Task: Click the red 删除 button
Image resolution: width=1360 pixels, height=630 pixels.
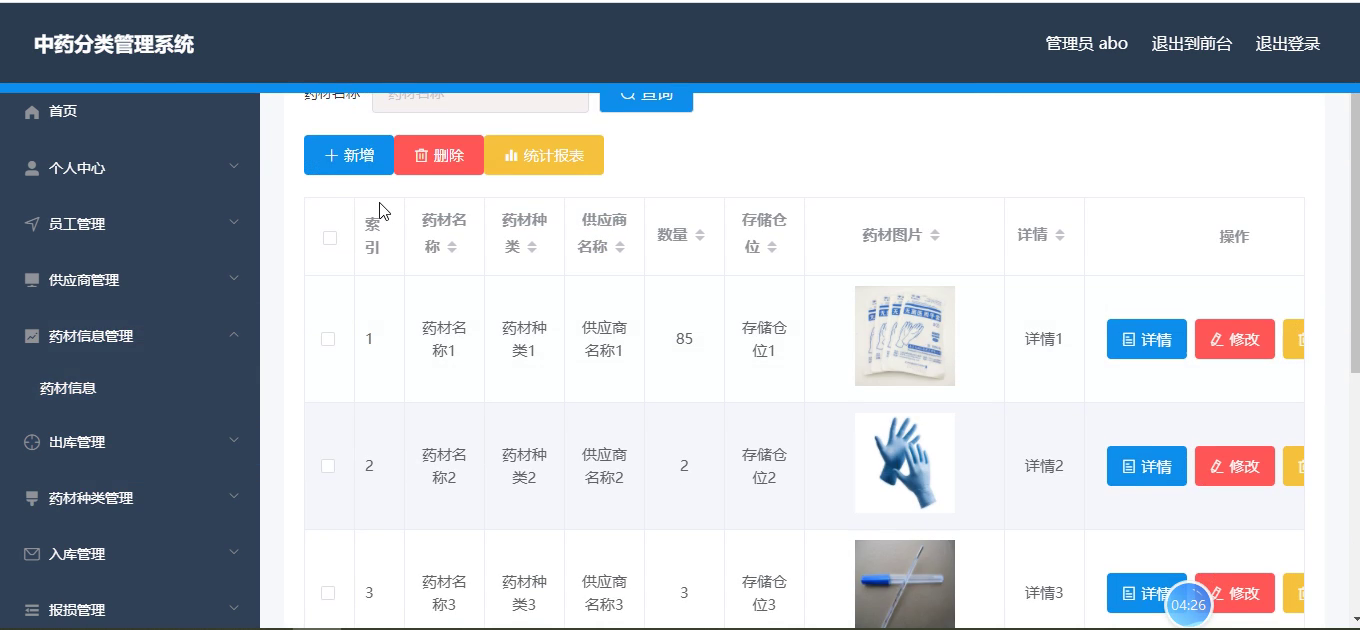Action: [x=439, y=155]
